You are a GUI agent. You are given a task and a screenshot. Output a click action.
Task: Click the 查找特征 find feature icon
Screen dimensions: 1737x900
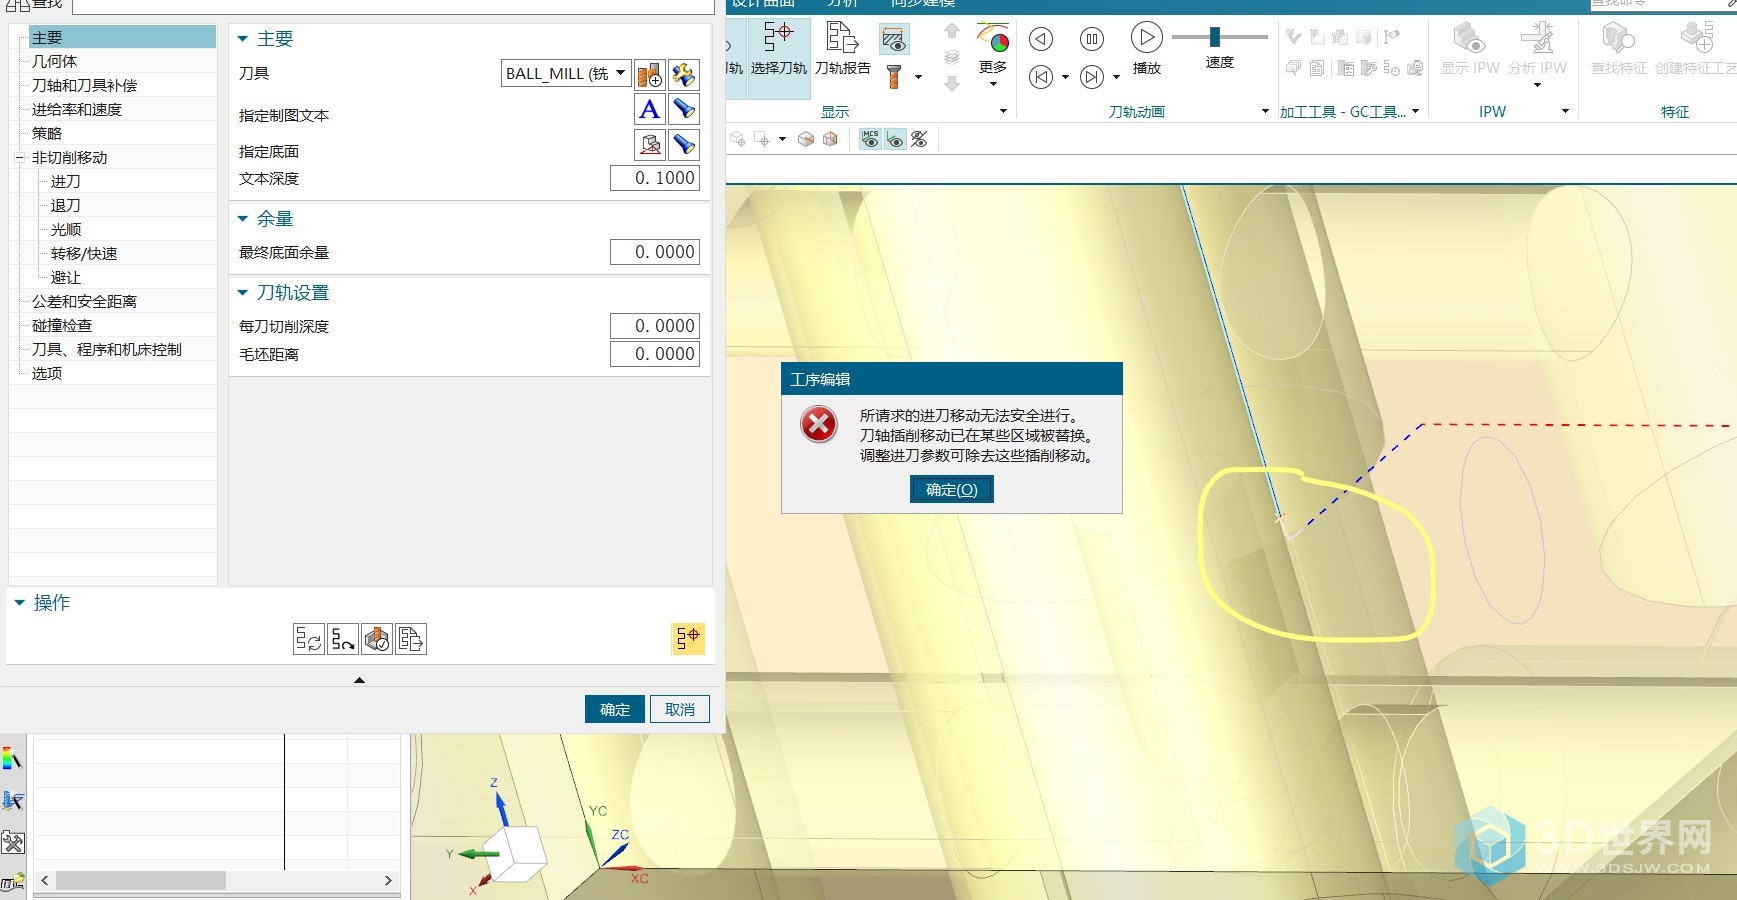[1619, 48]
